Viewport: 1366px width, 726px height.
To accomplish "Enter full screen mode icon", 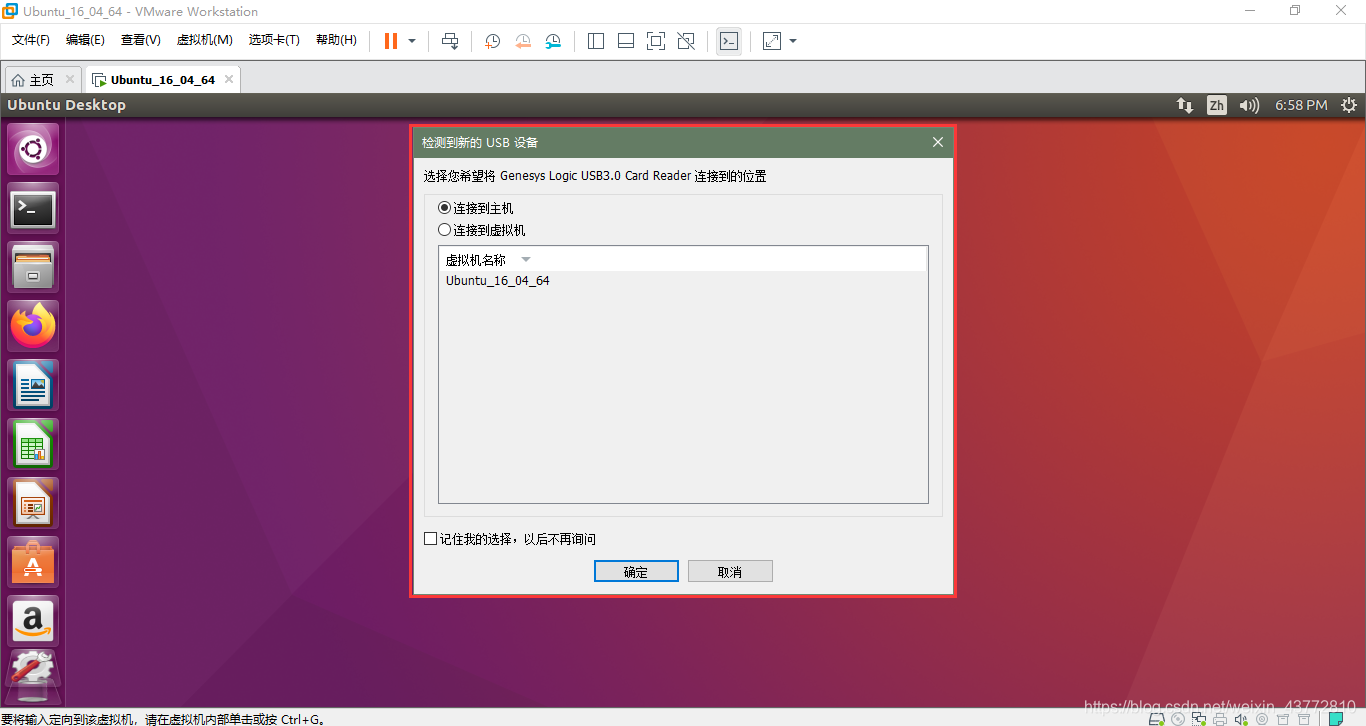I will pos(656,41).
